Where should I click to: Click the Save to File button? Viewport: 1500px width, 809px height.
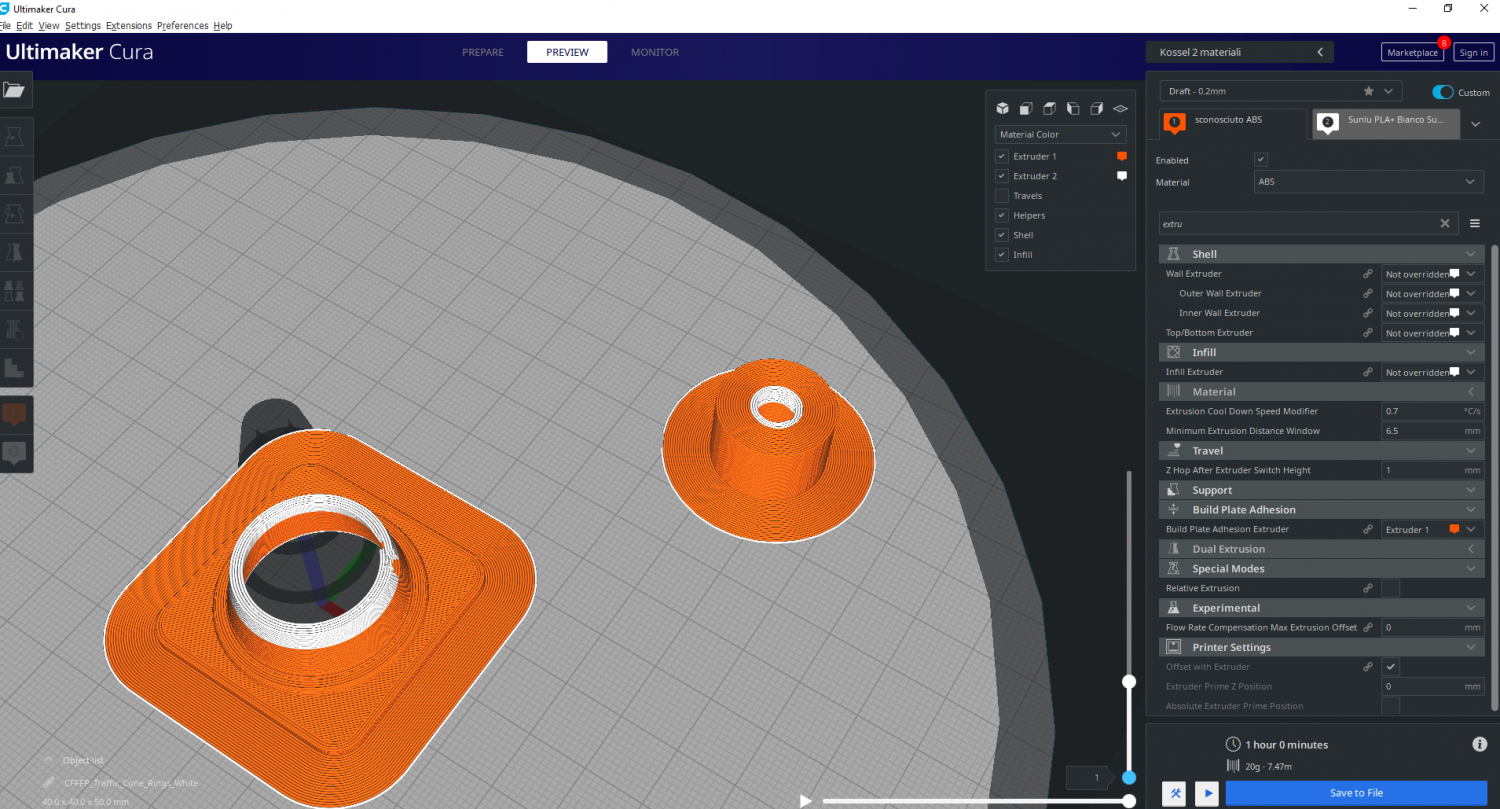[1356, 793]
